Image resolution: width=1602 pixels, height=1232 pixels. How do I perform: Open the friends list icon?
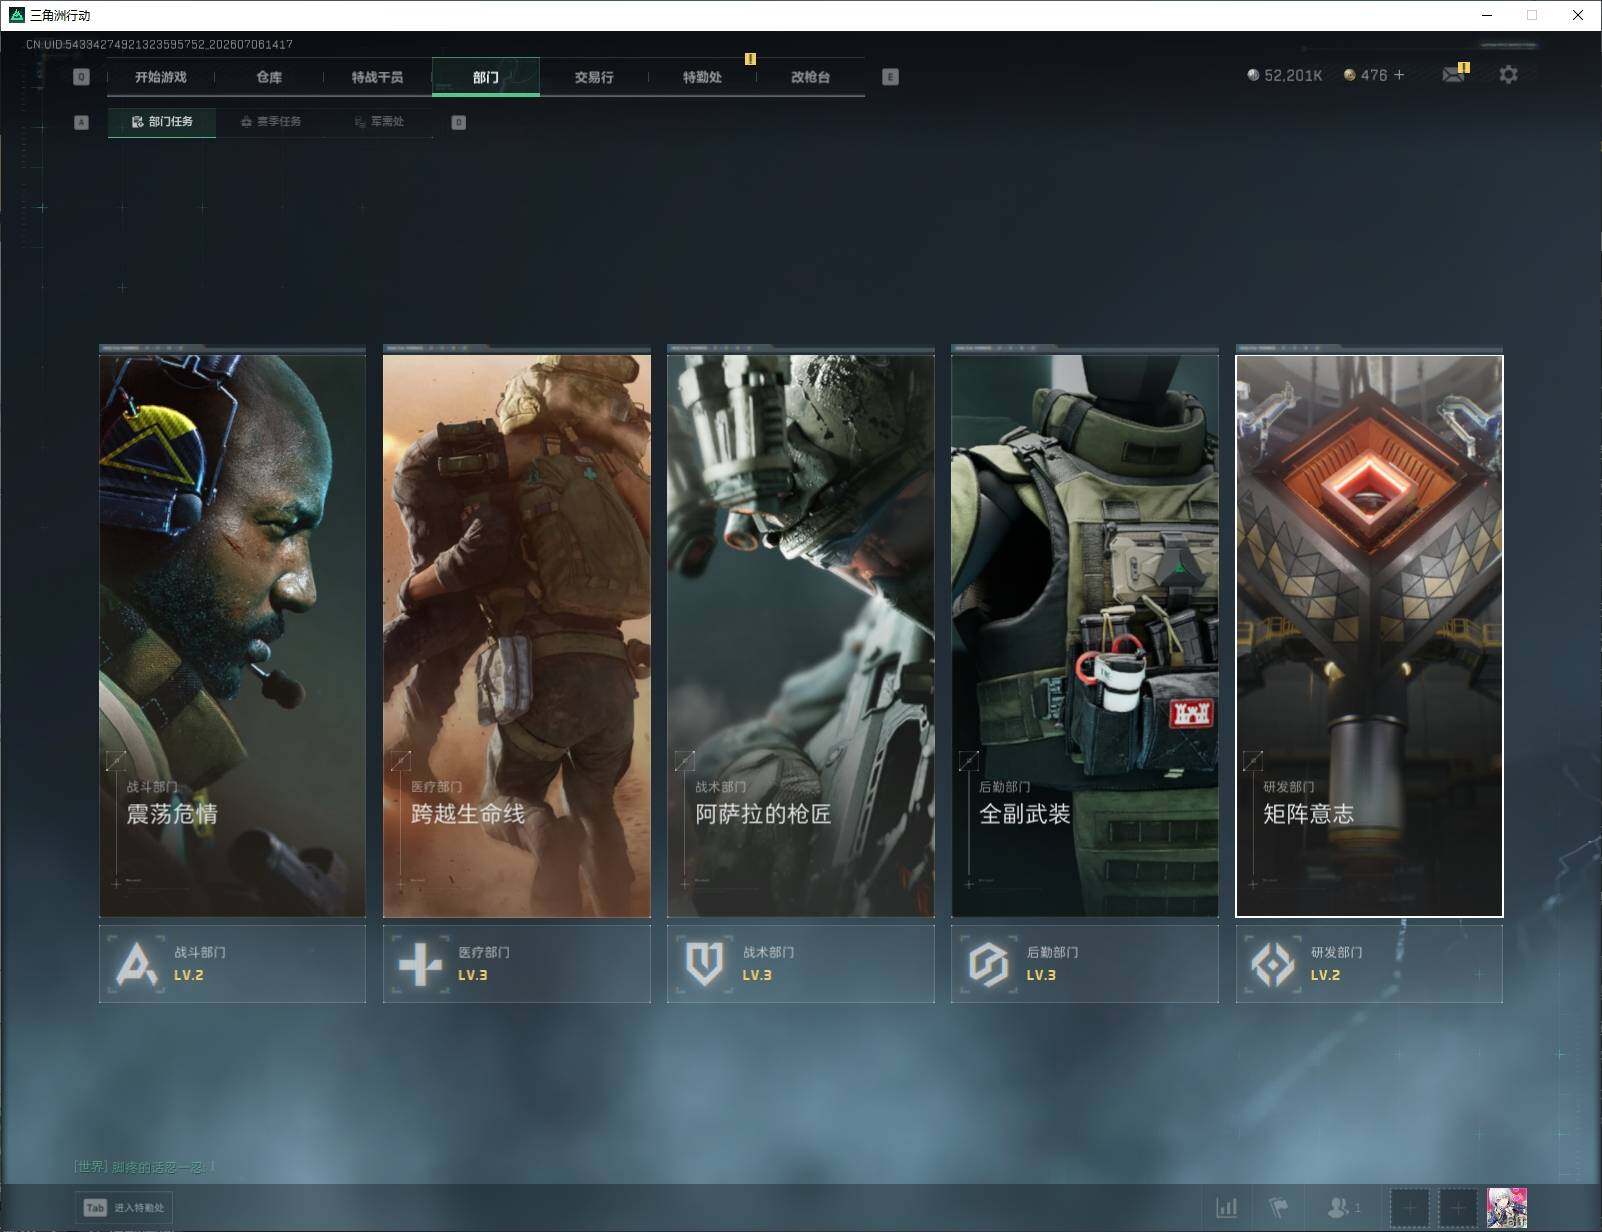pos(1343,1208)
